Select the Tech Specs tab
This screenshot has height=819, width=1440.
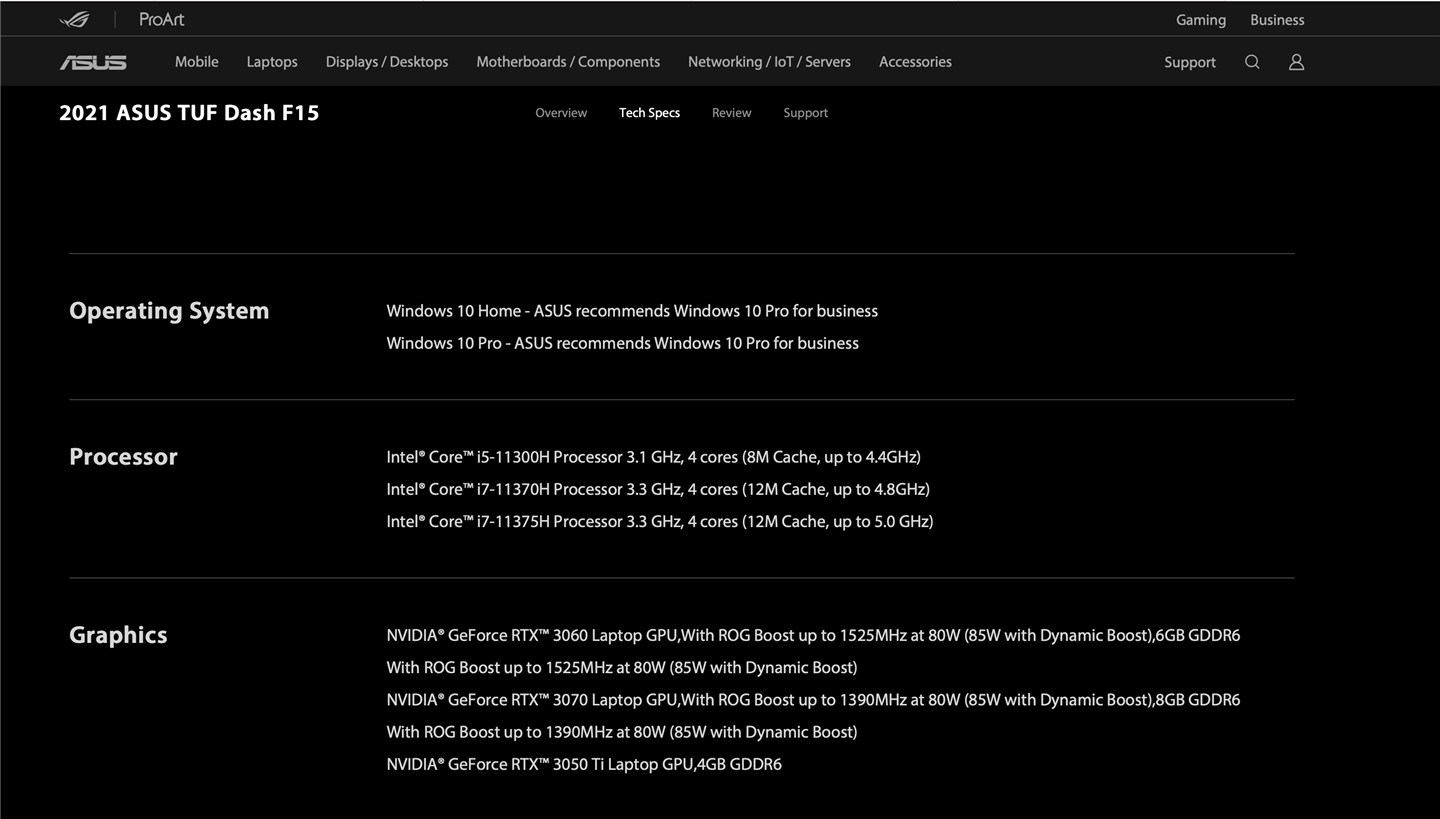[x=649, y=113]
